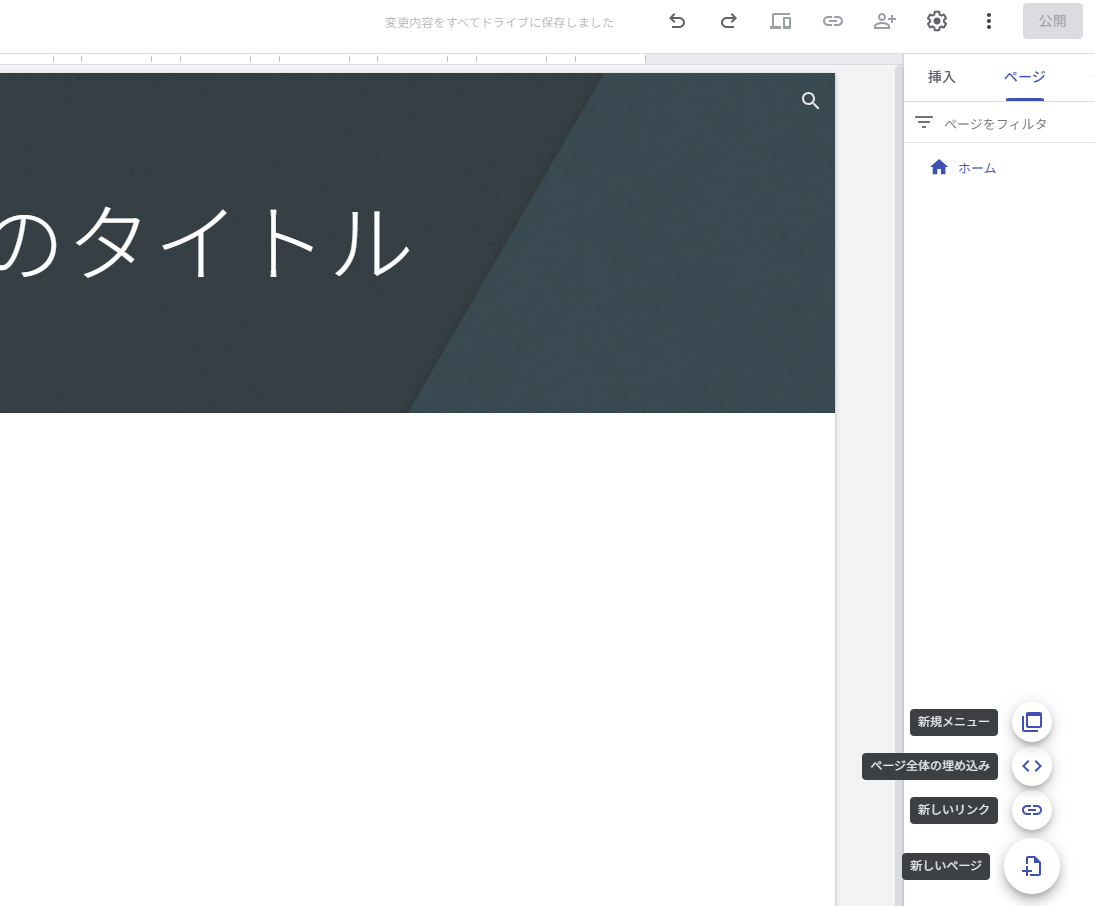The image size is (1095, 906).
Task: Click the home icon next to ホーム
Action: [x=939, y=167]
